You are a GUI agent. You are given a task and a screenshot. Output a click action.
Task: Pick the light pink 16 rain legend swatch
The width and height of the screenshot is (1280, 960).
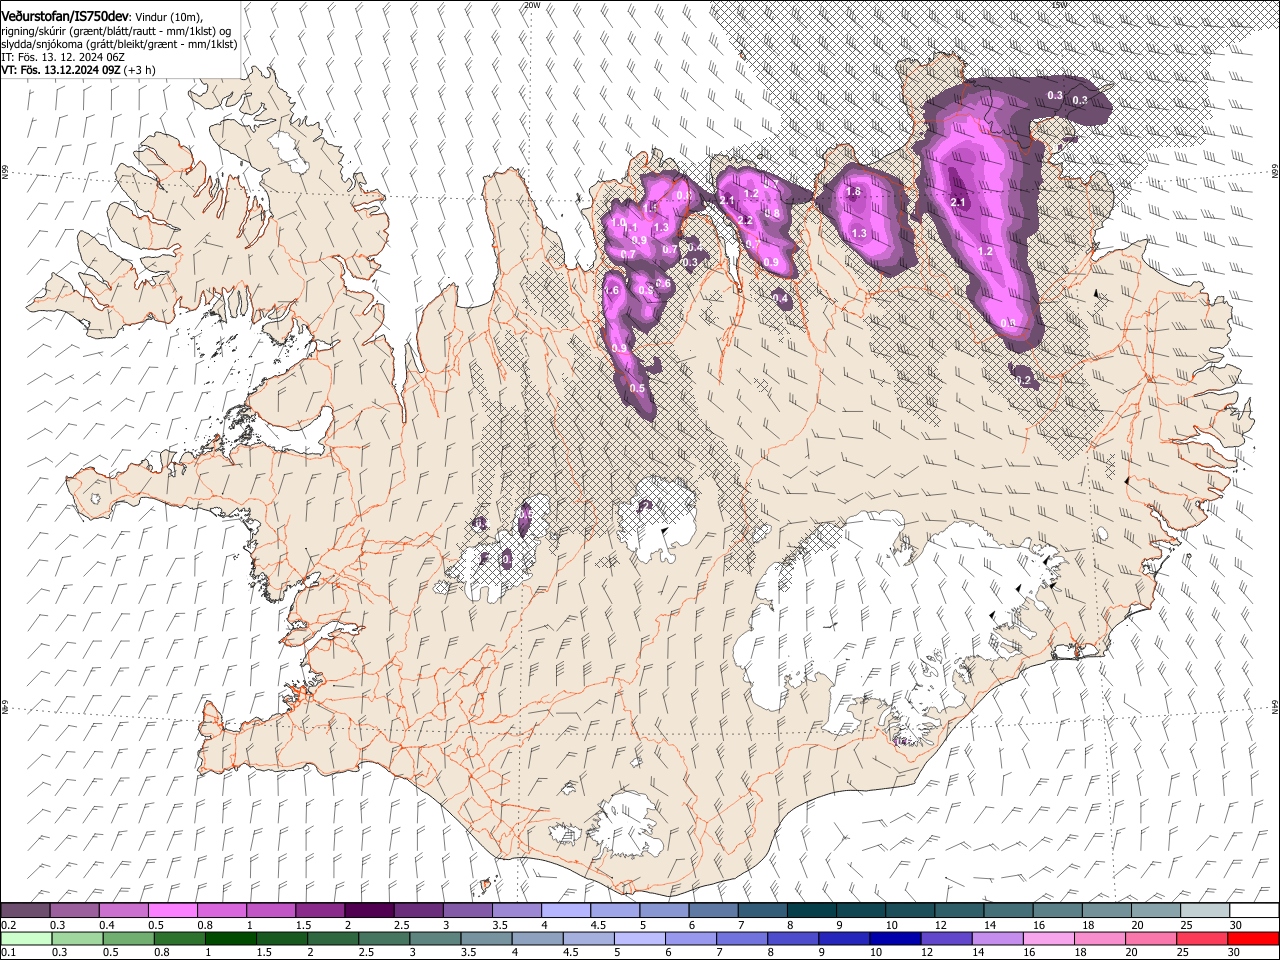1048,938
